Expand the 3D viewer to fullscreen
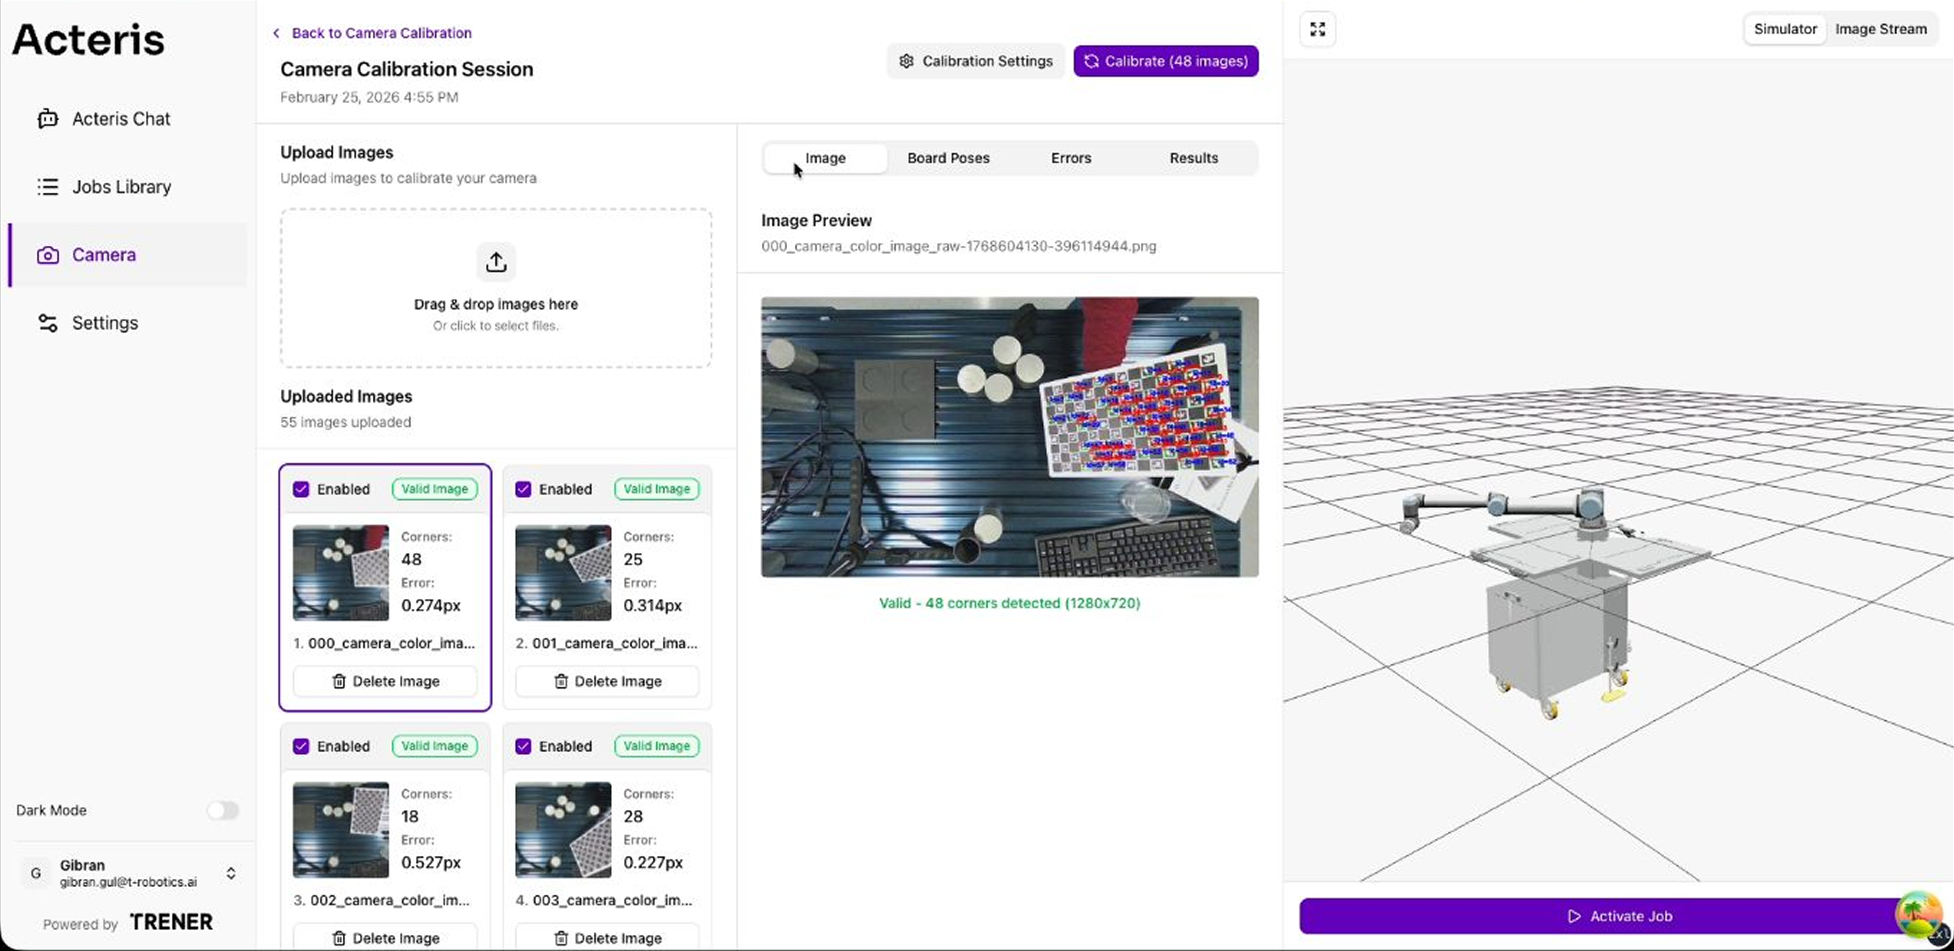 [1317, 29]
